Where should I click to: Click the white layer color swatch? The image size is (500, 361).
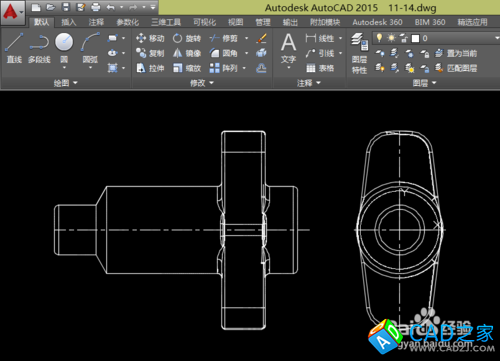(415, 39)
